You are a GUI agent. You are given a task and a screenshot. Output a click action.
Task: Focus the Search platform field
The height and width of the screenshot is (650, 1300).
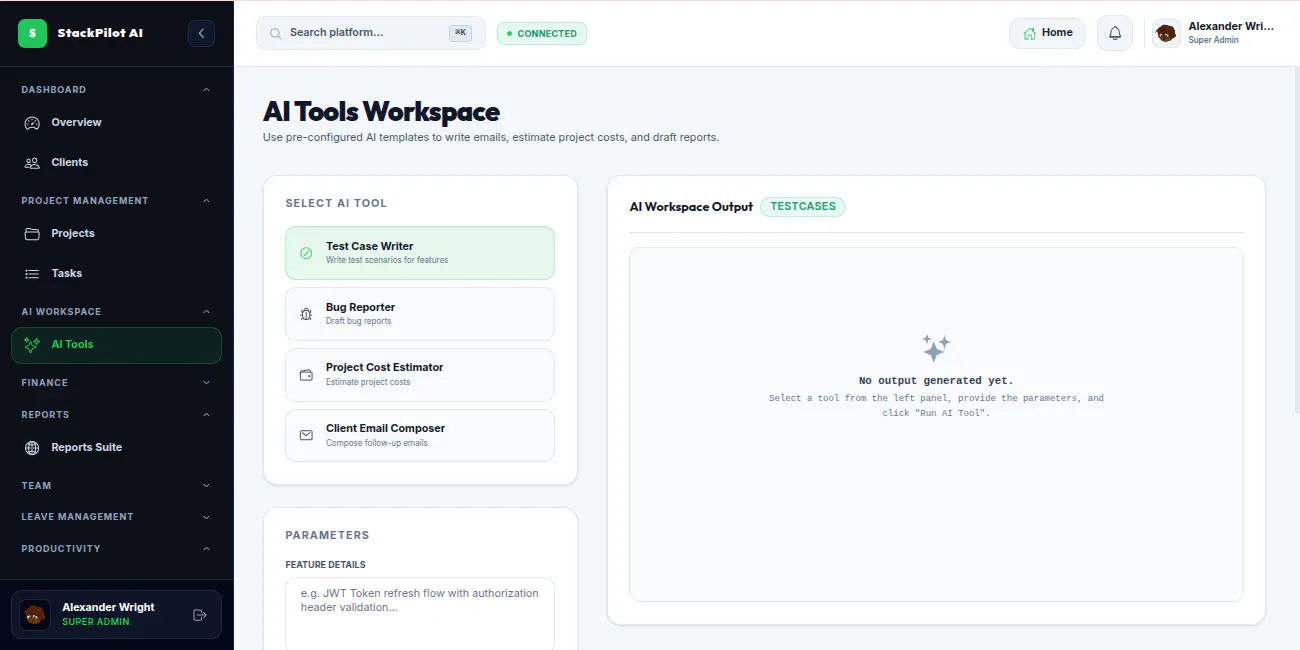[x=371, y=33]
